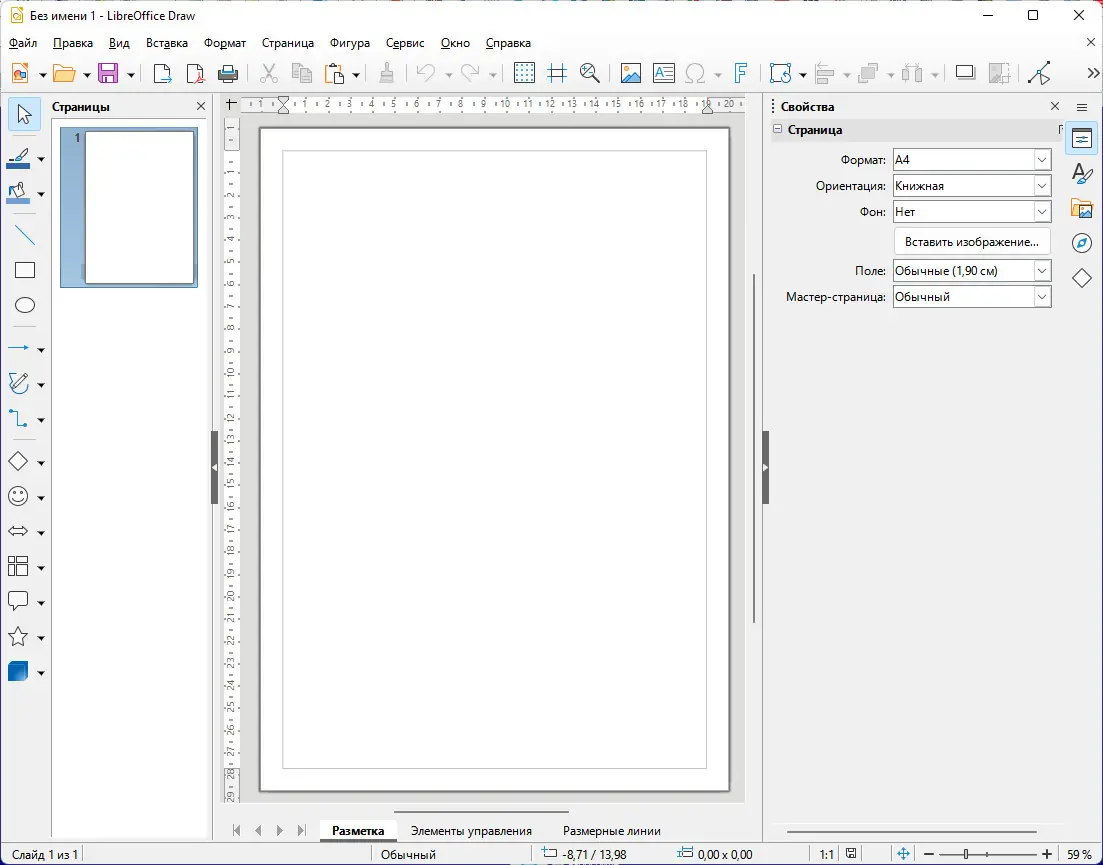Toggle grid display on
Screen dimensions: 1103x865
(523, 72)
